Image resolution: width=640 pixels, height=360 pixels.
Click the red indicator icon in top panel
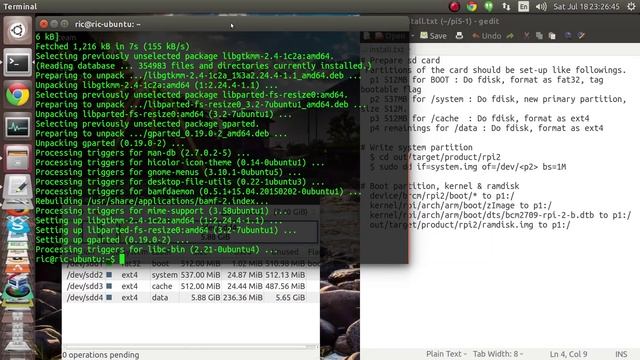click(454, 6)
